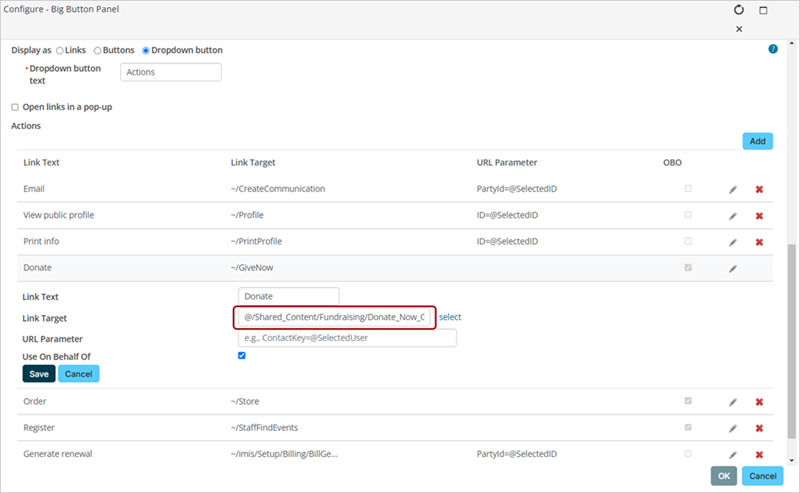Click the ~/Store link target
Viewport: 800px width, 493px height.
pos(244,401)
